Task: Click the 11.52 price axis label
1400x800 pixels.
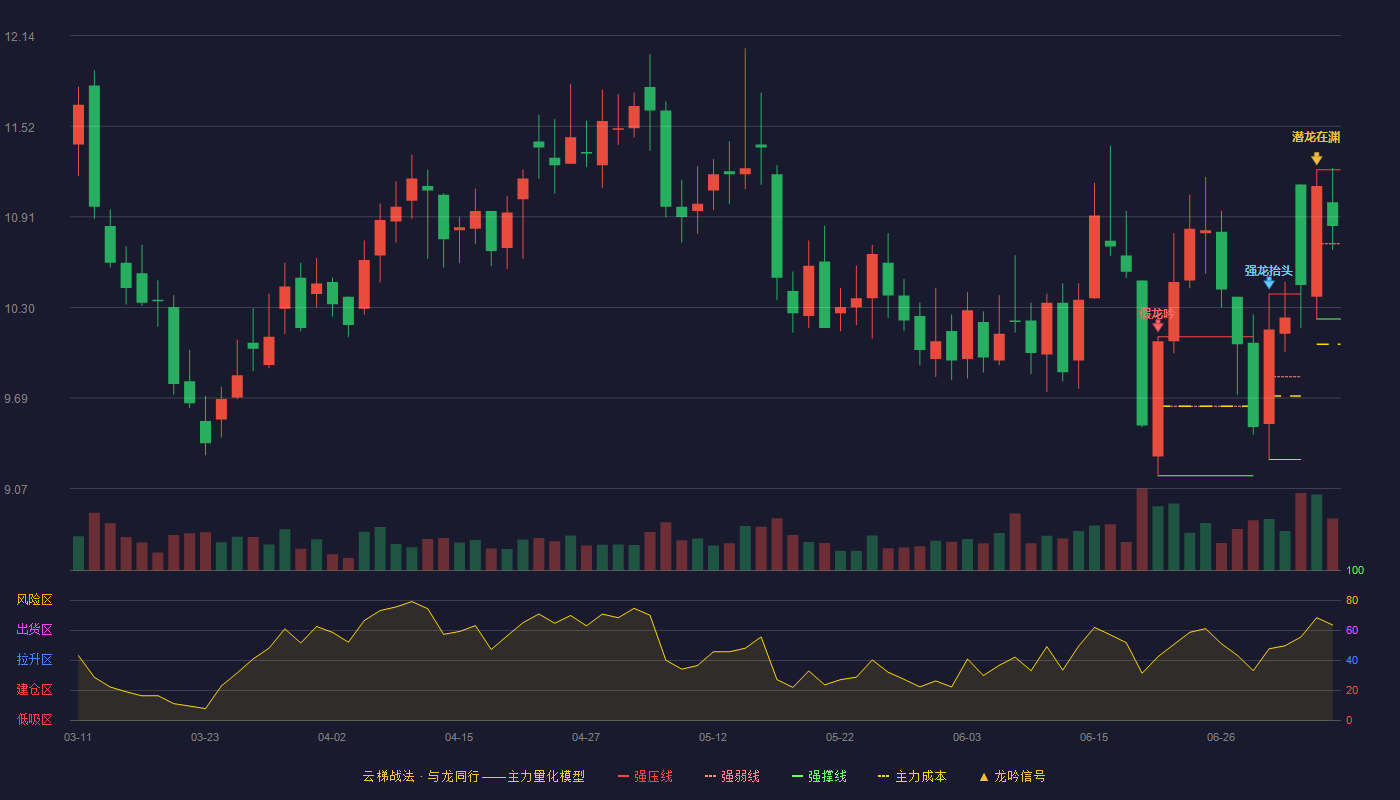Action: 19,128
